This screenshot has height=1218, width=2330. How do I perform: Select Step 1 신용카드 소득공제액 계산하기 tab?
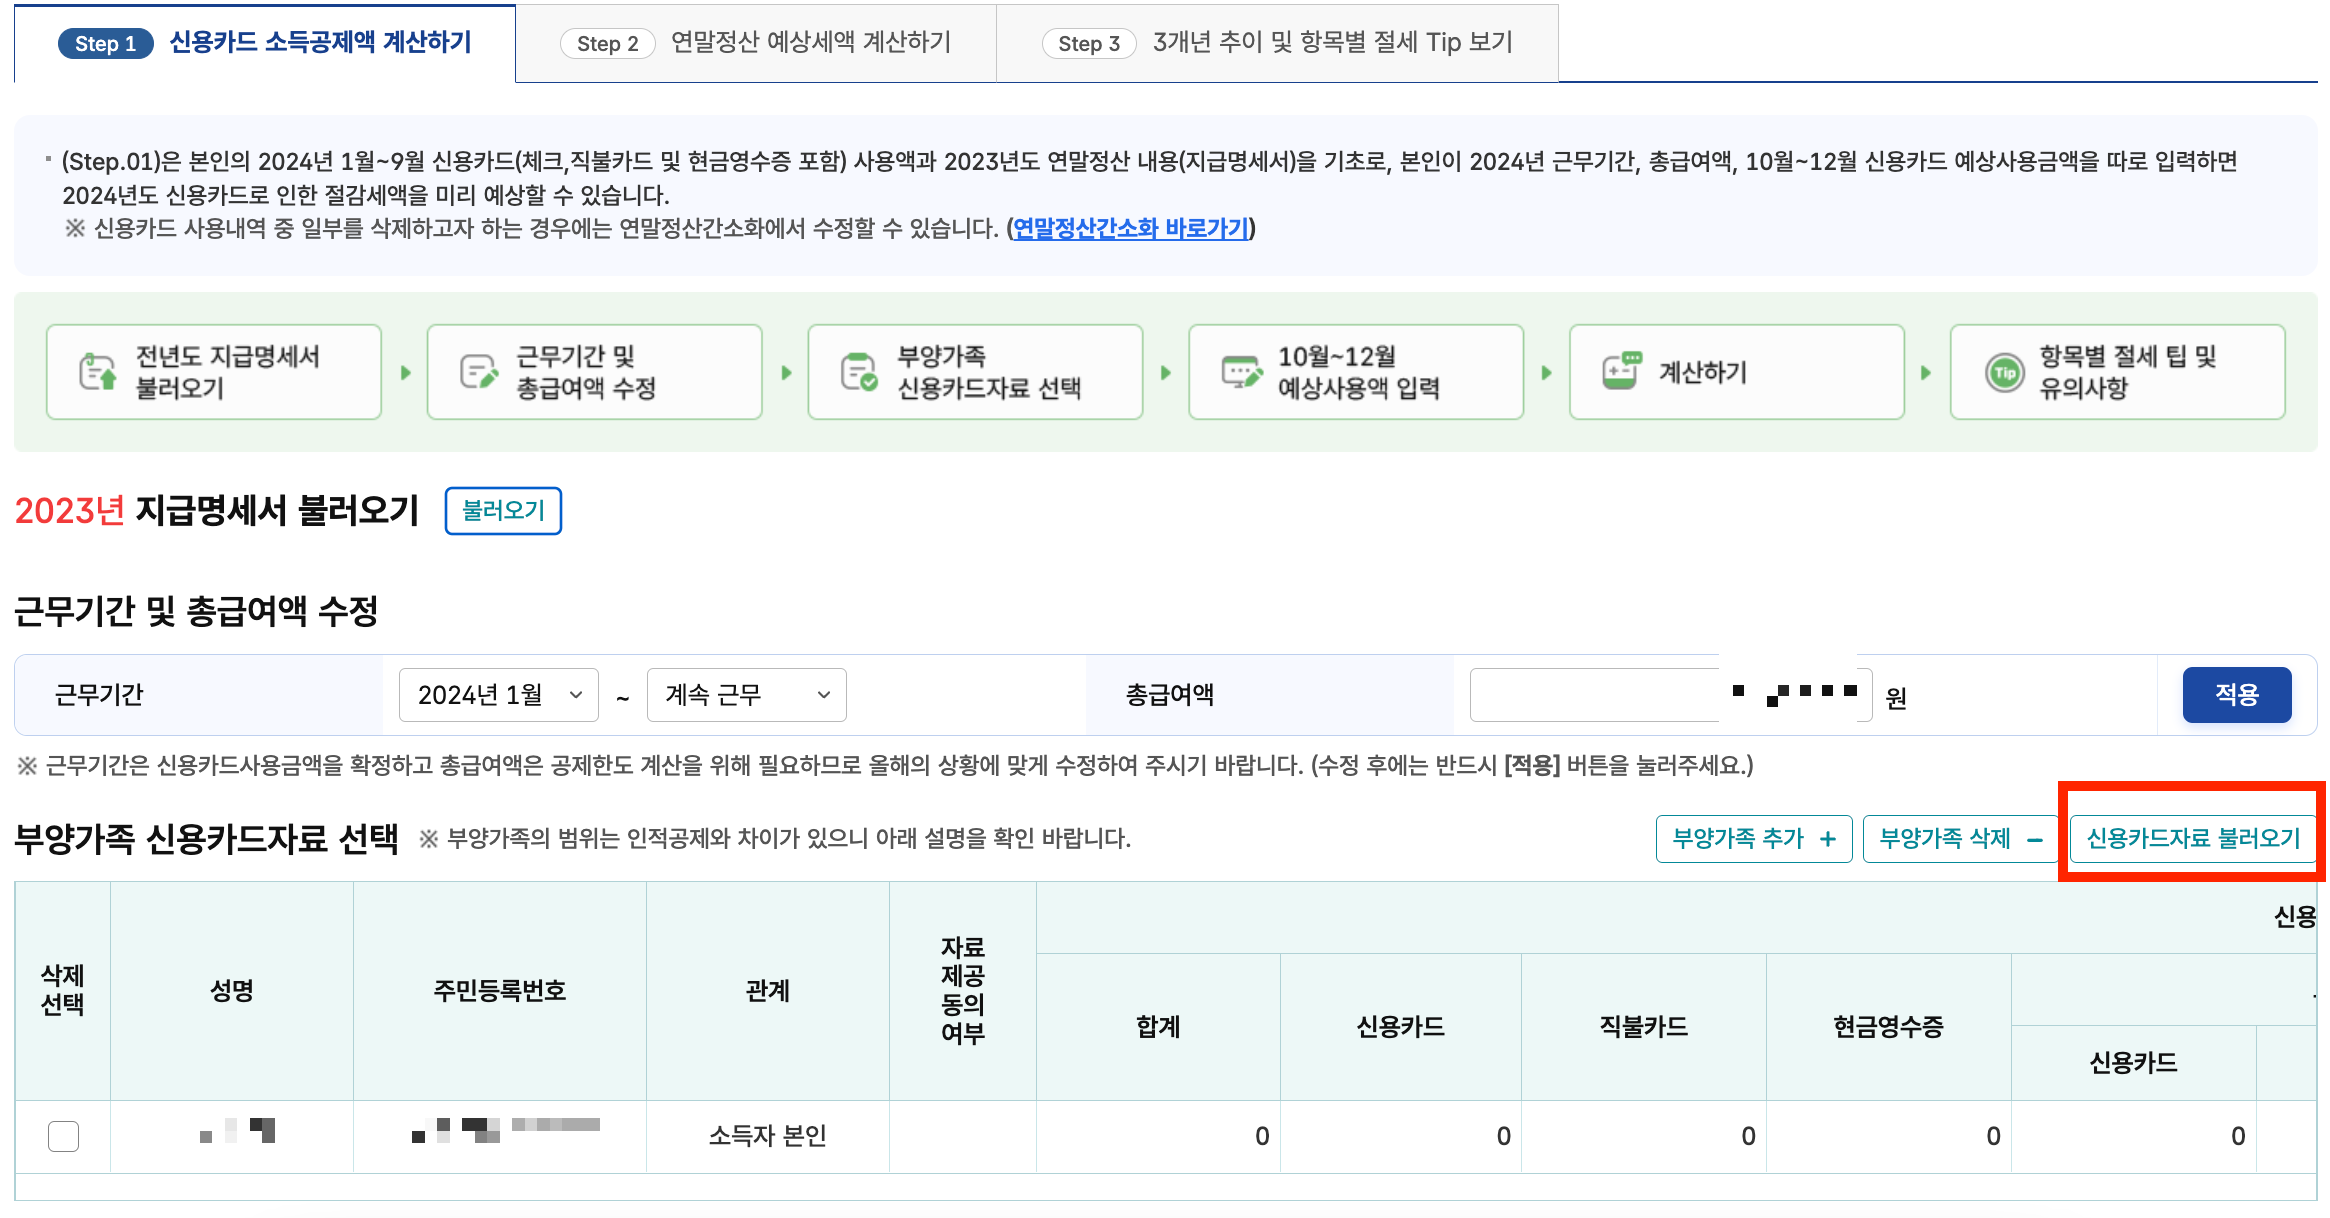pyautogui.click(x=265, y=43)
